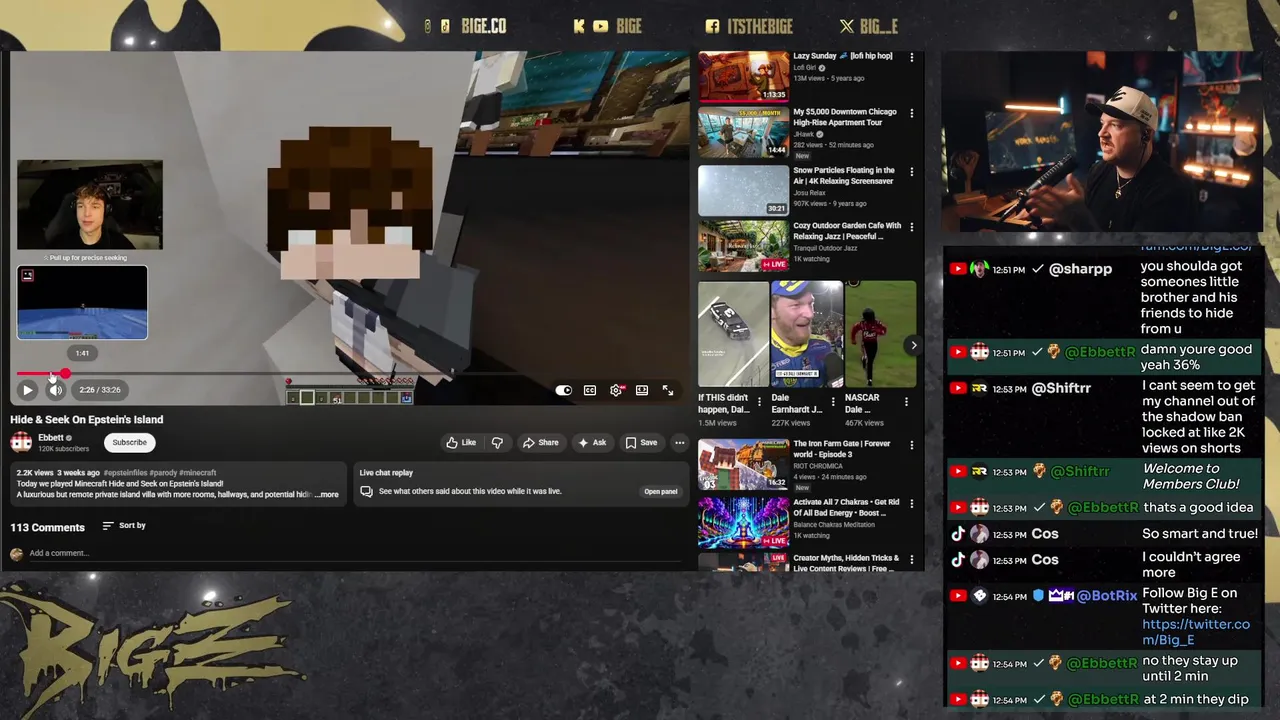Subscribe to the Ebbett channel
Image resolution: width=1280 pixels, height=720 pixels.
(129, 442)
